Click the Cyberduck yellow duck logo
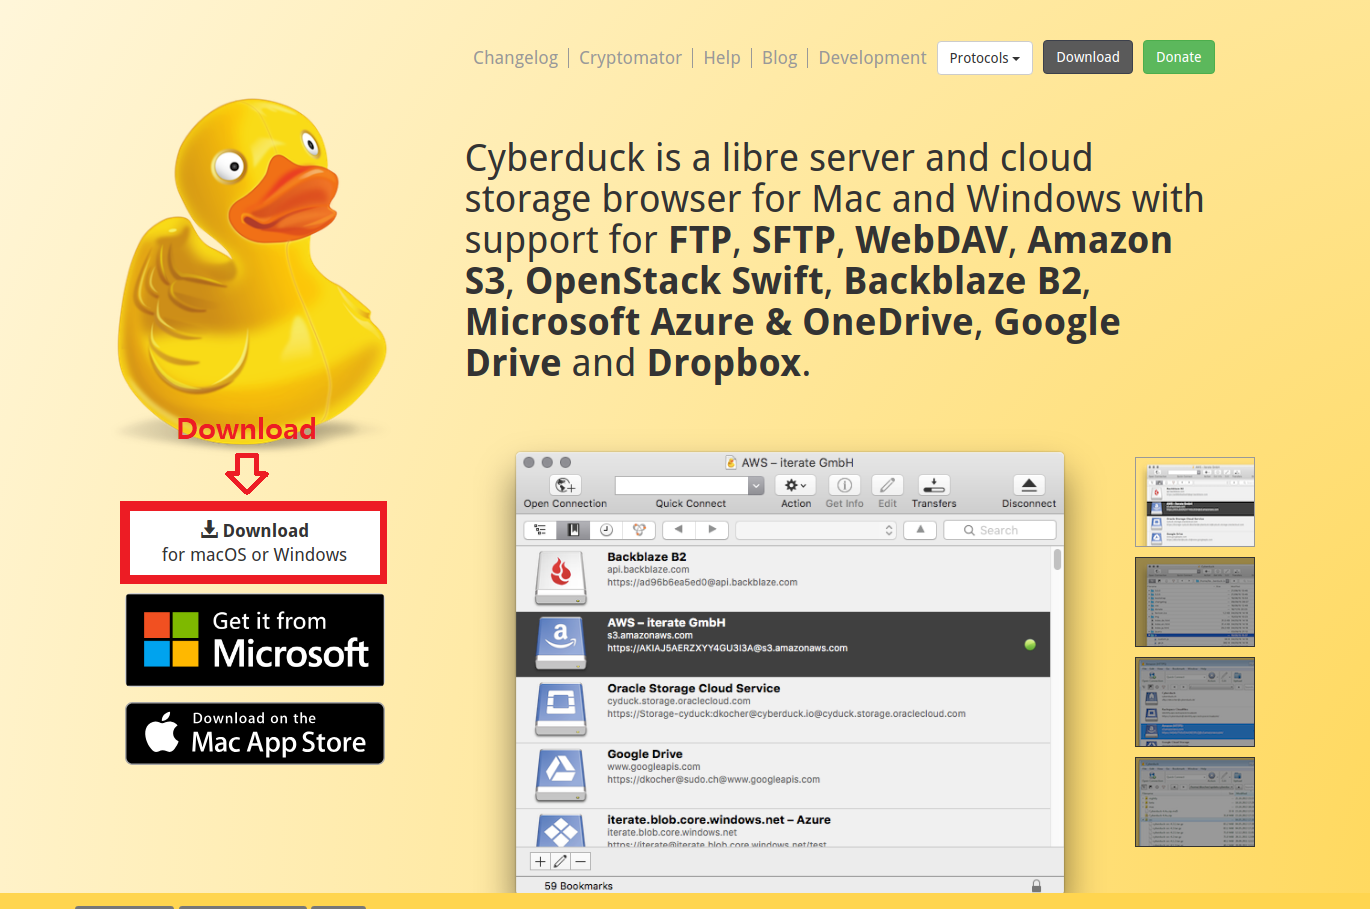 252,270
